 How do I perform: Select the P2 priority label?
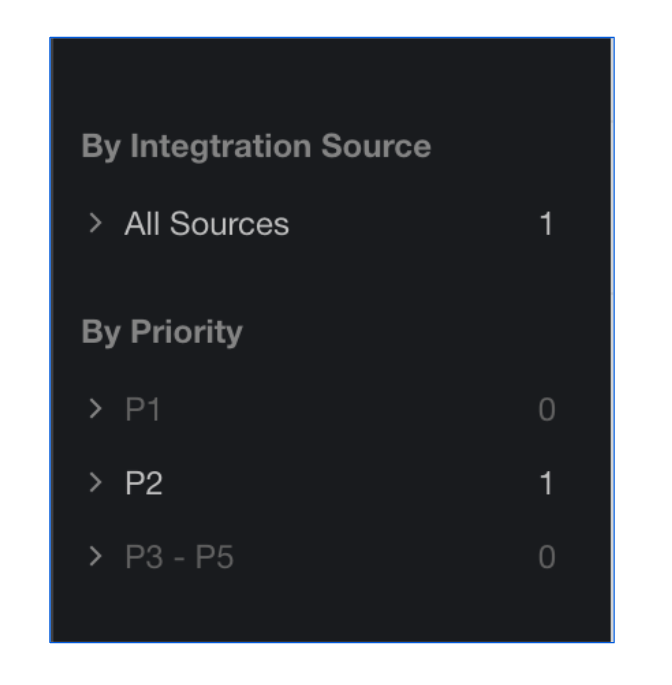pos(144,483)
